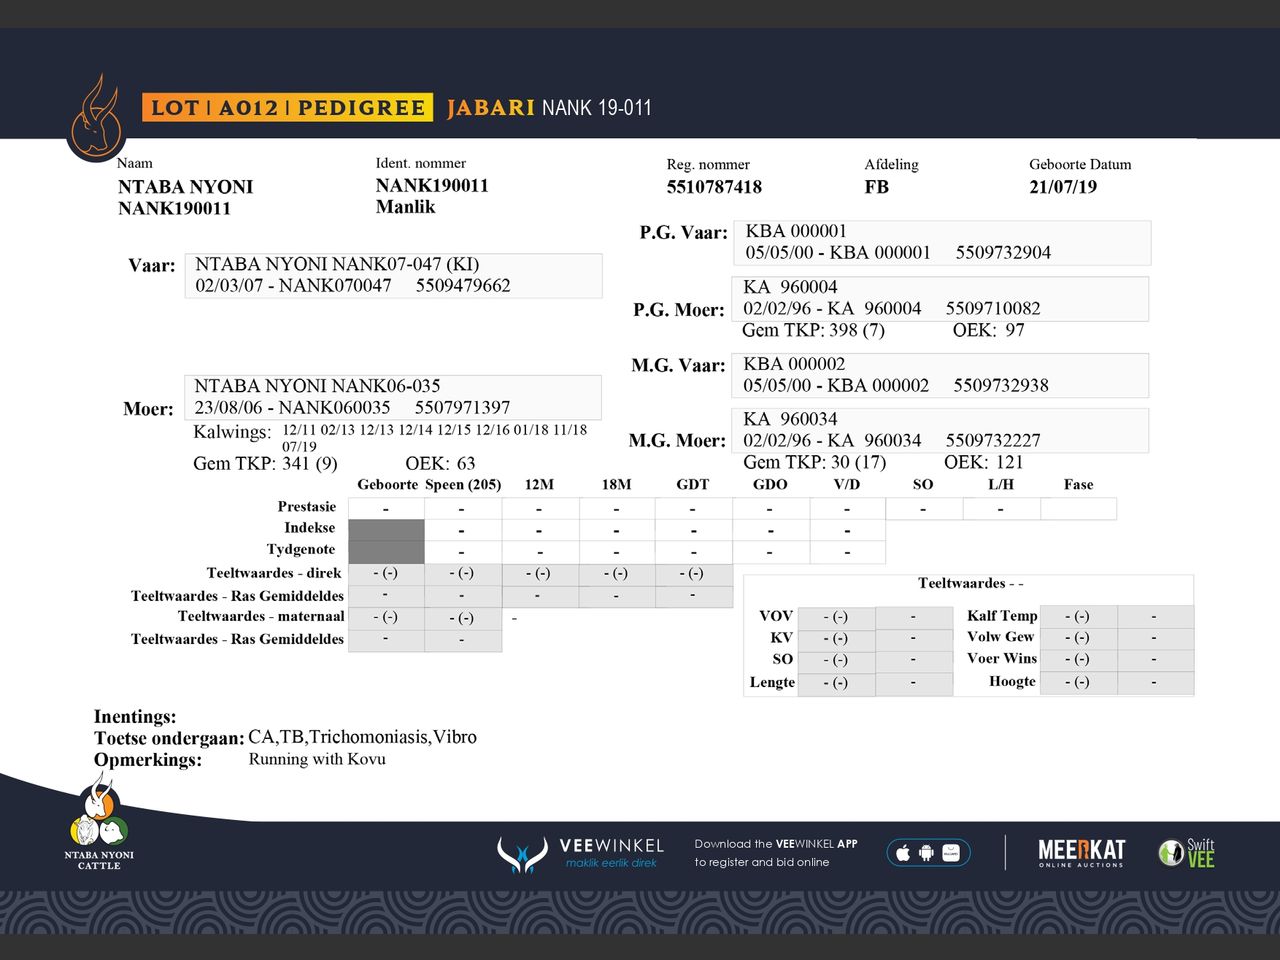The image size is (1280, 960).
Task: Click the 'Inentings:' label
Action: (135, 717)
